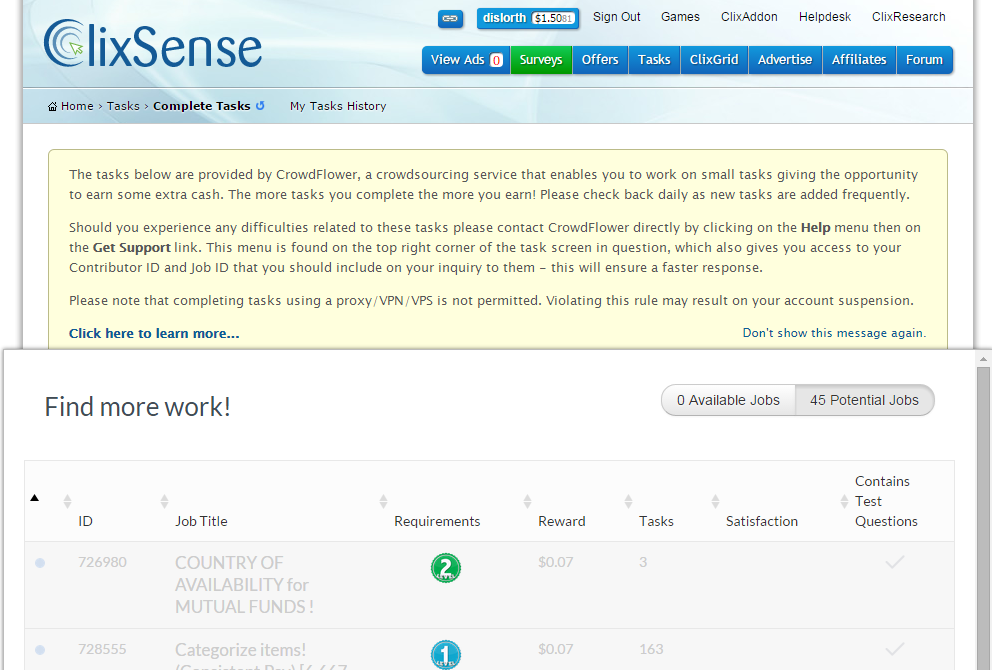Image resolution: width=992 pixels, height=670 pixels.
Task: Click Don't show this message again
Action: click(833, 333)
